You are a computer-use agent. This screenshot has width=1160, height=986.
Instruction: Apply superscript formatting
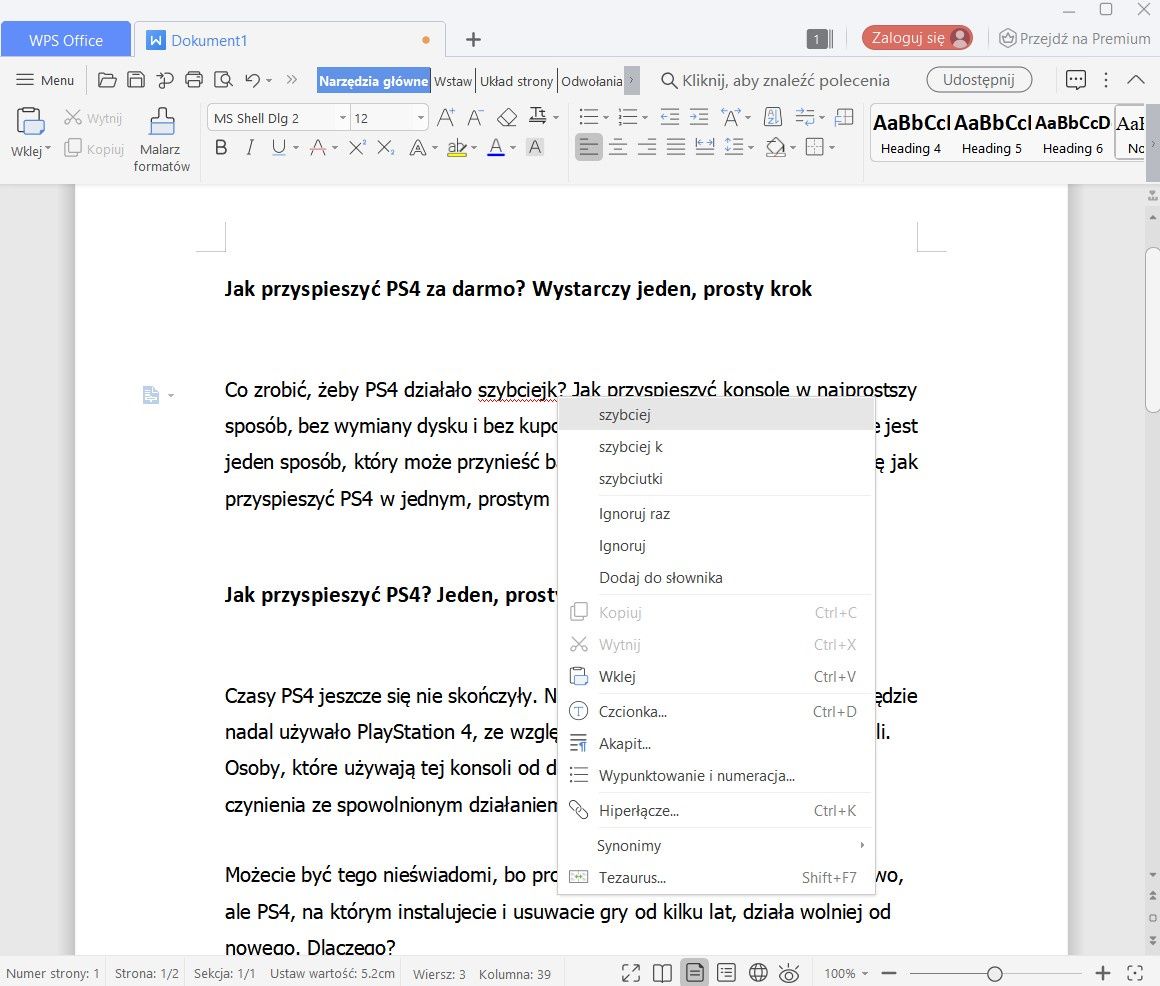(x=357, y=148)
